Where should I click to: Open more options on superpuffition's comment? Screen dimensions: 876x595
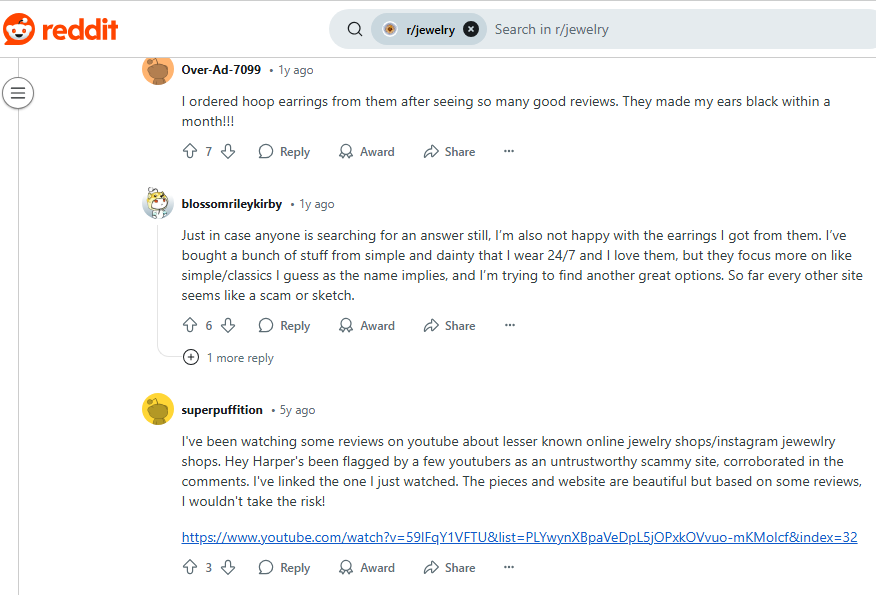509,568
